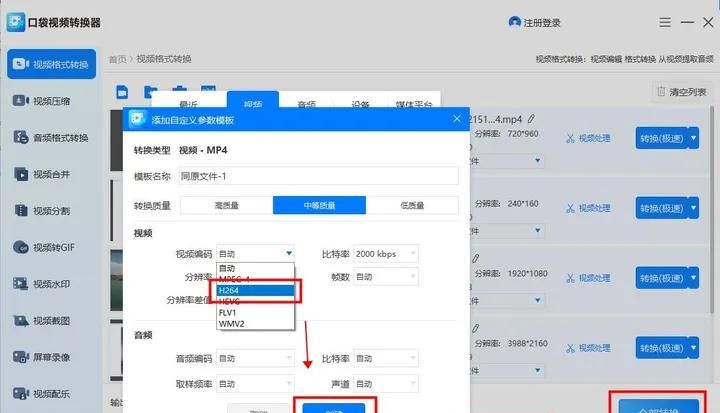Choose FLV1 in the codec list

click(255, 312)
